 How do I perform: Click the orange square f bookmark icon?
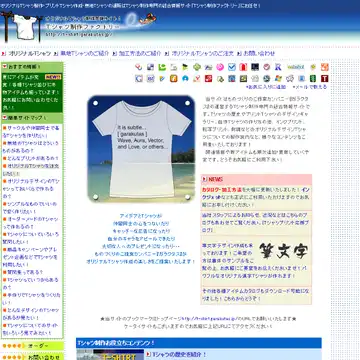173,78
